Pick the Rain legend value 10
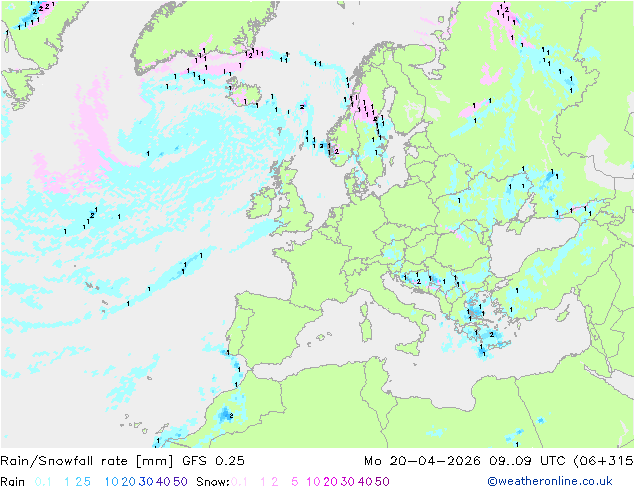634x490 pixels. coord(112,482)
